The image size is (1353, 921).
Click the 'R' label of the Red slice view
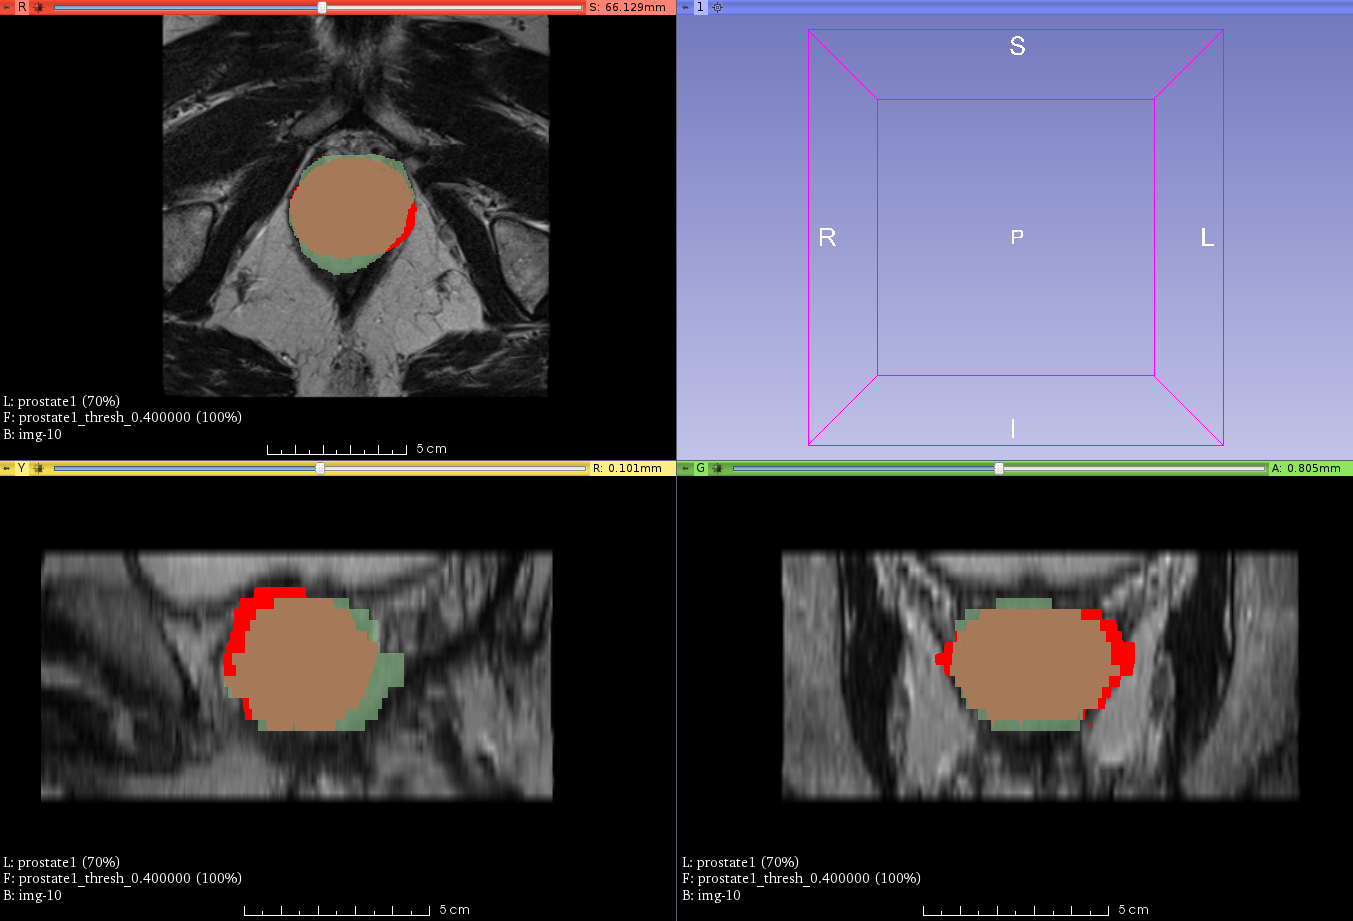click(x=22, y=7)
